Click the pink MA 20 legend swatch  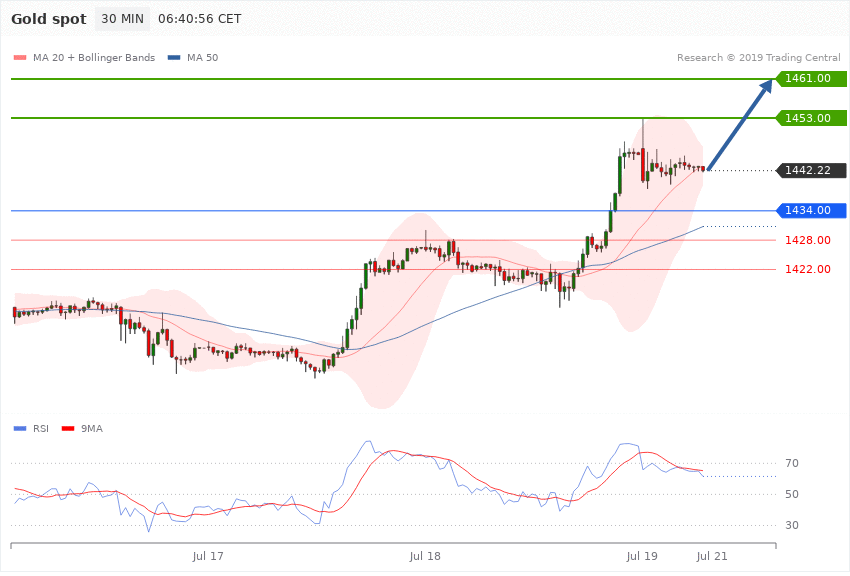tap(20, 57)
